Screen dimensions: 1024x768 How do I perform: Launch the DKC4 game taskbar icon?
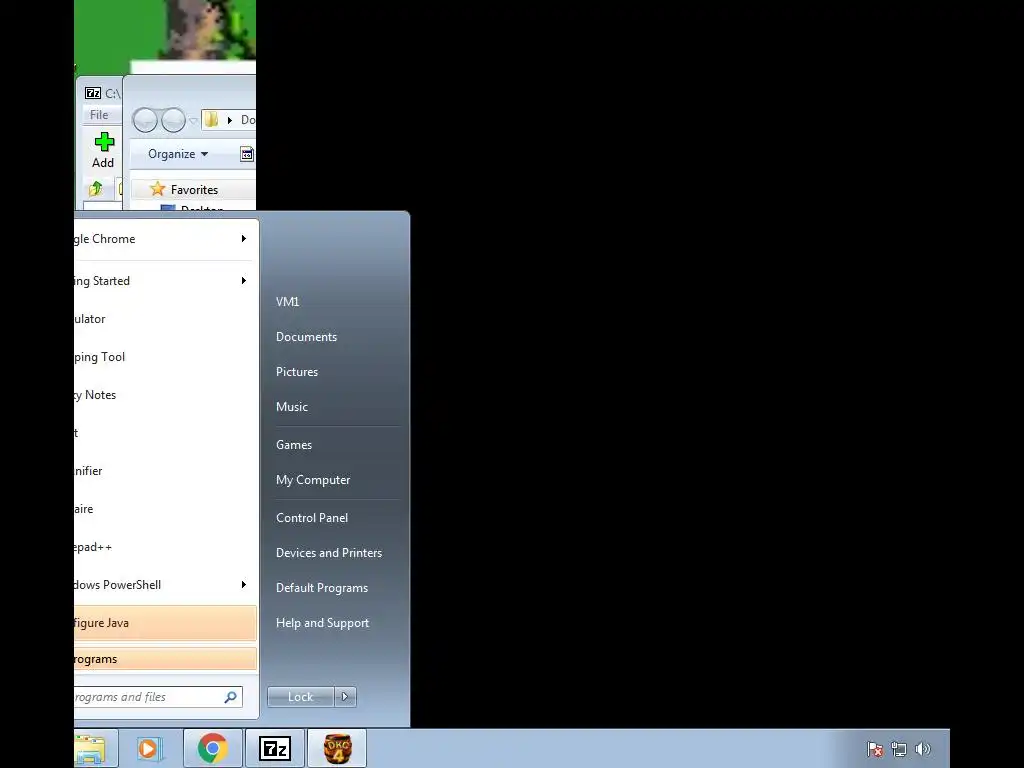tap(337, 748)
